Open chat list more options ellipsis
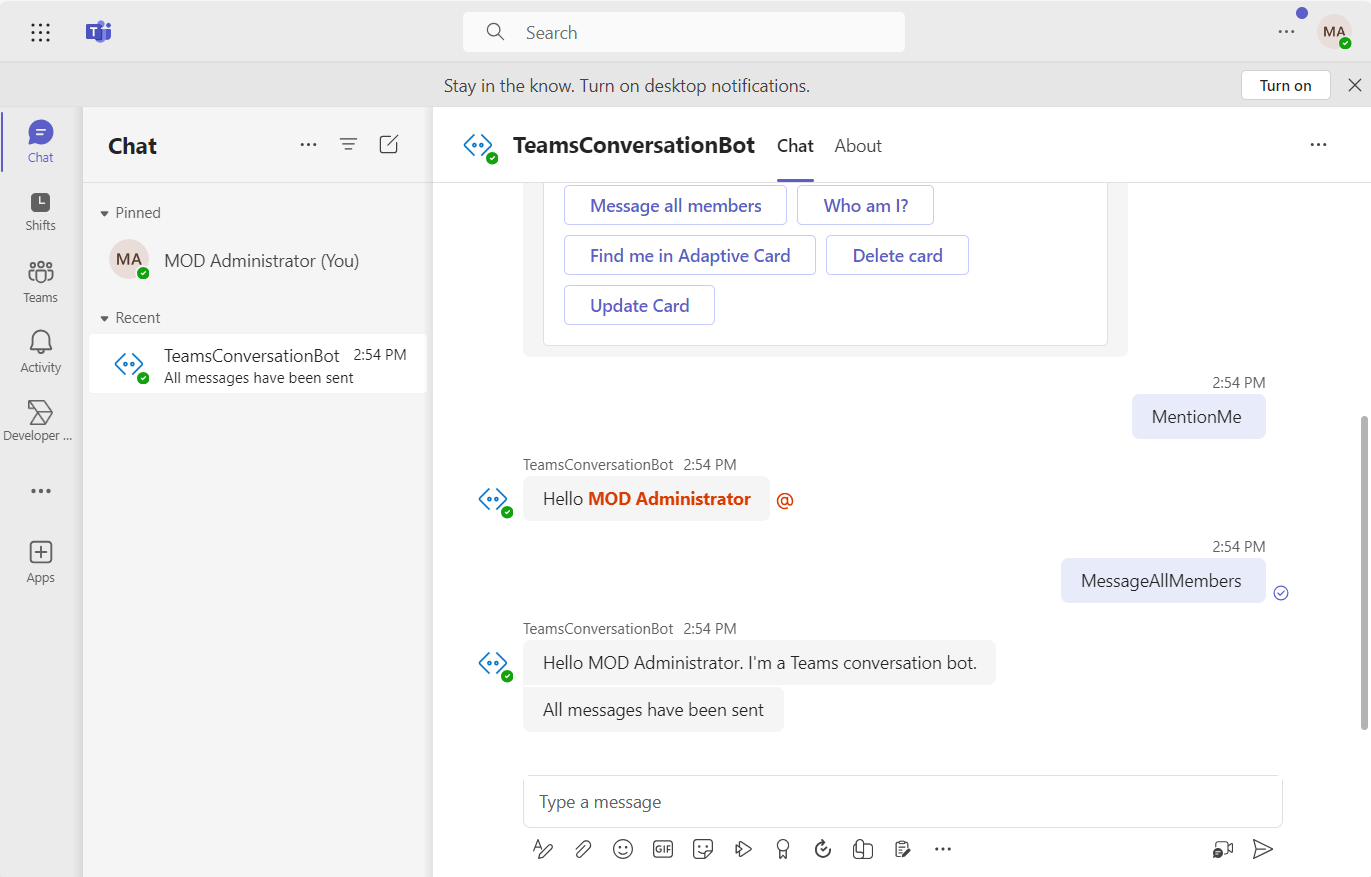The height and width of the screenshot is (877, 1371). click(308, 145)
